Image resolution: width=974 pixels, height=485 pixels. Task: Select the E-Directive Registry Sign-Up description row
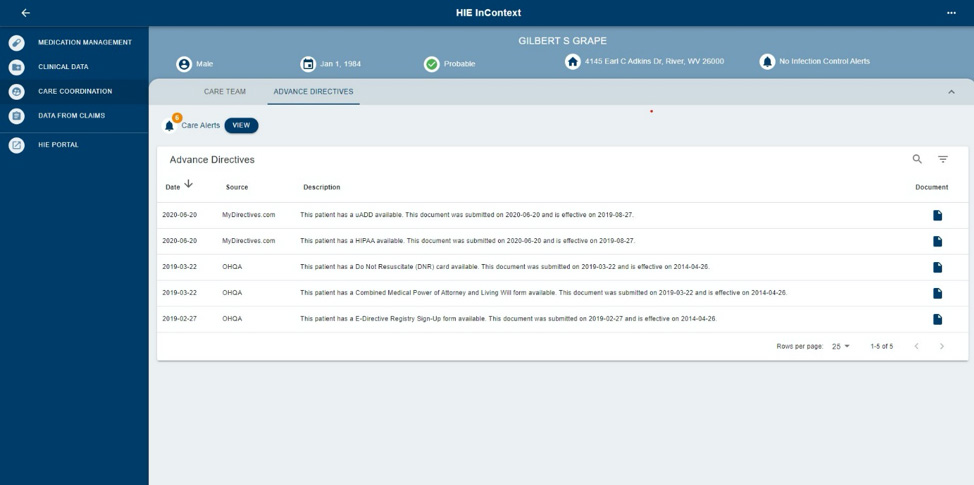pos(508,319)
